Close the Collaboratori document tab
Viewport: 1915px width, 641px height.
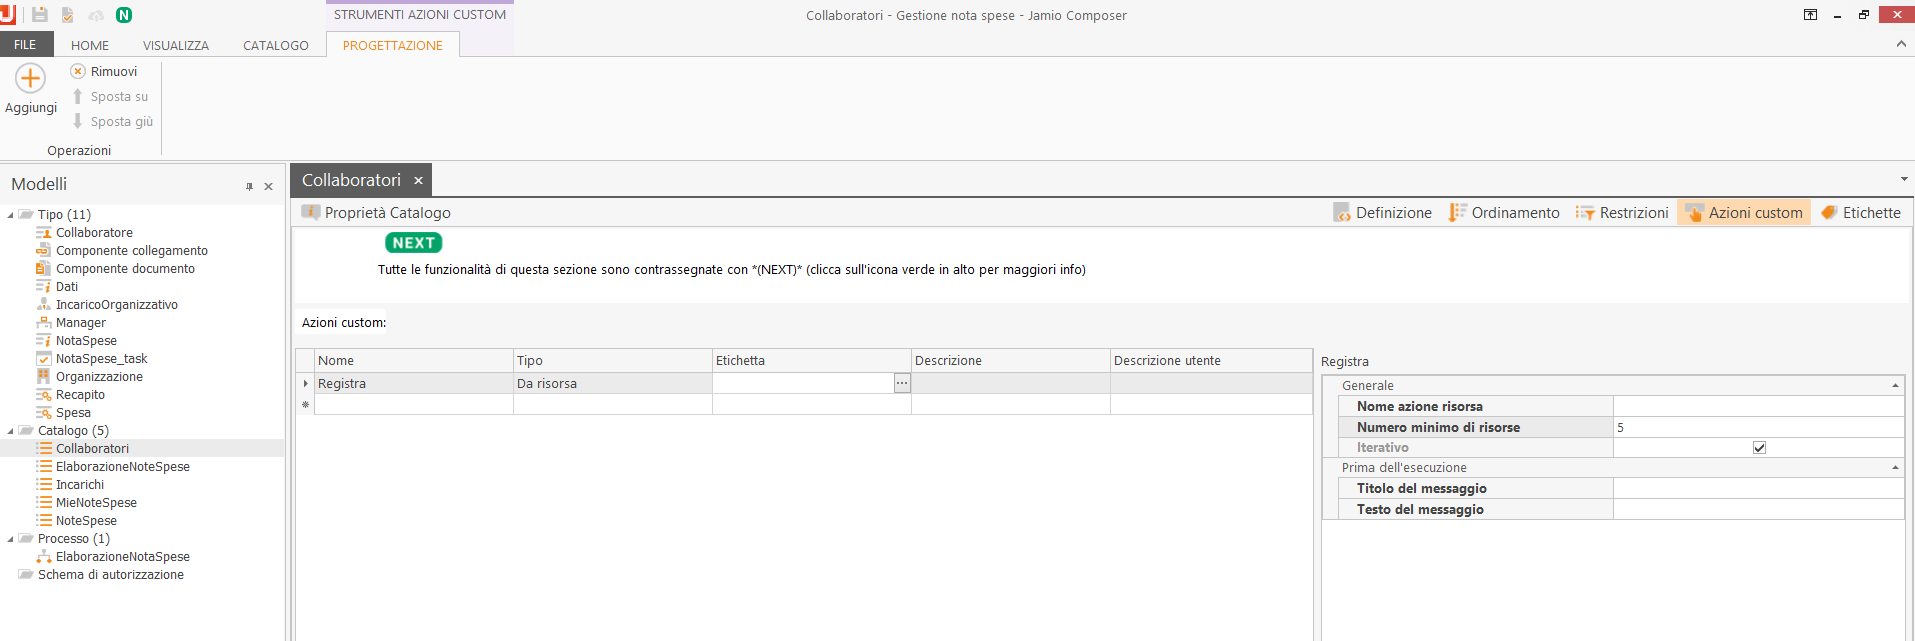418,180
